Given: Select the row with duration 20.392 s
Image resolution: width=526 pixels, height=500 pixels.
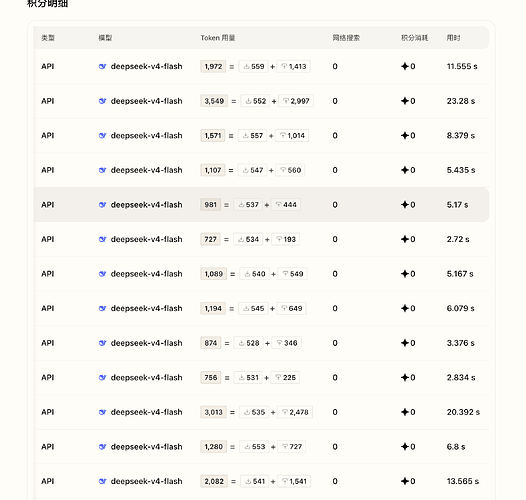Looking at the screenshot, I should 261,412.
